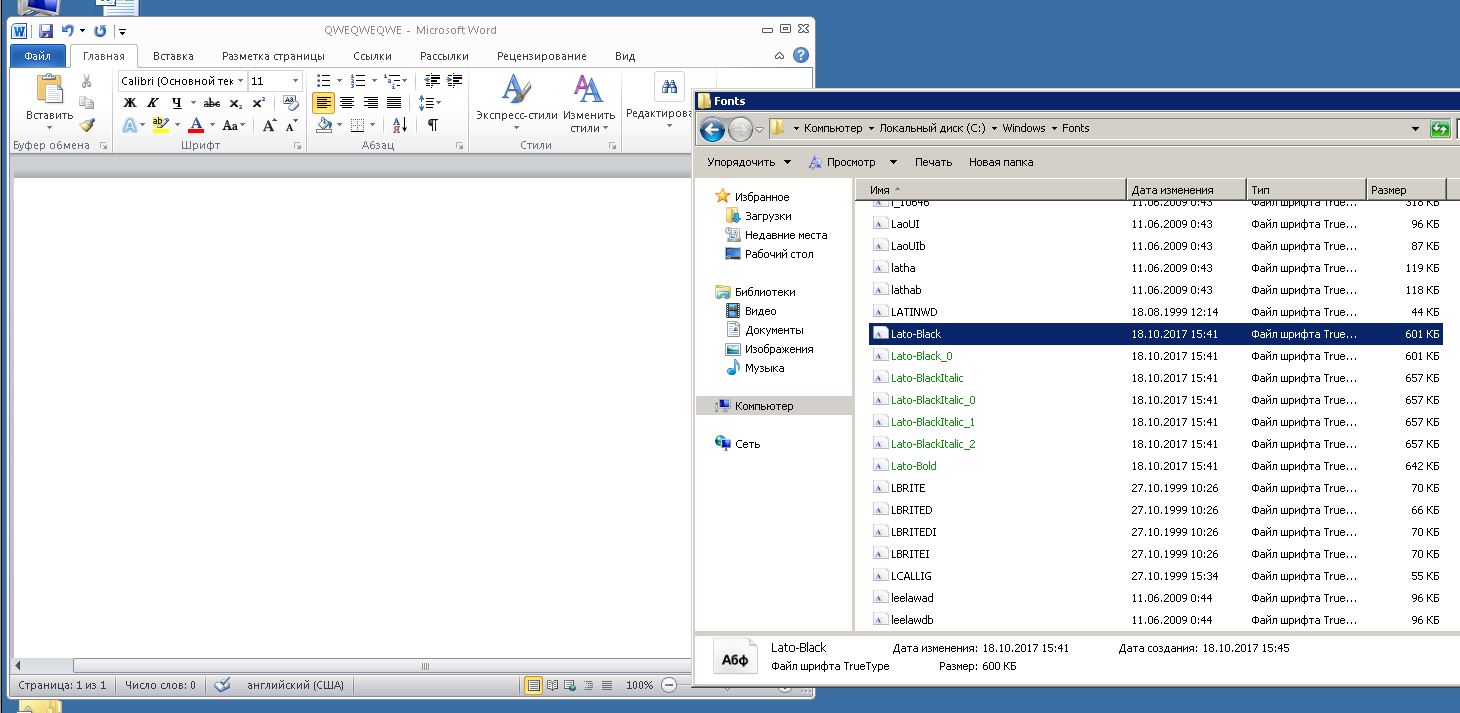Toggle Bold (Ж) formatting

(130, 103)
